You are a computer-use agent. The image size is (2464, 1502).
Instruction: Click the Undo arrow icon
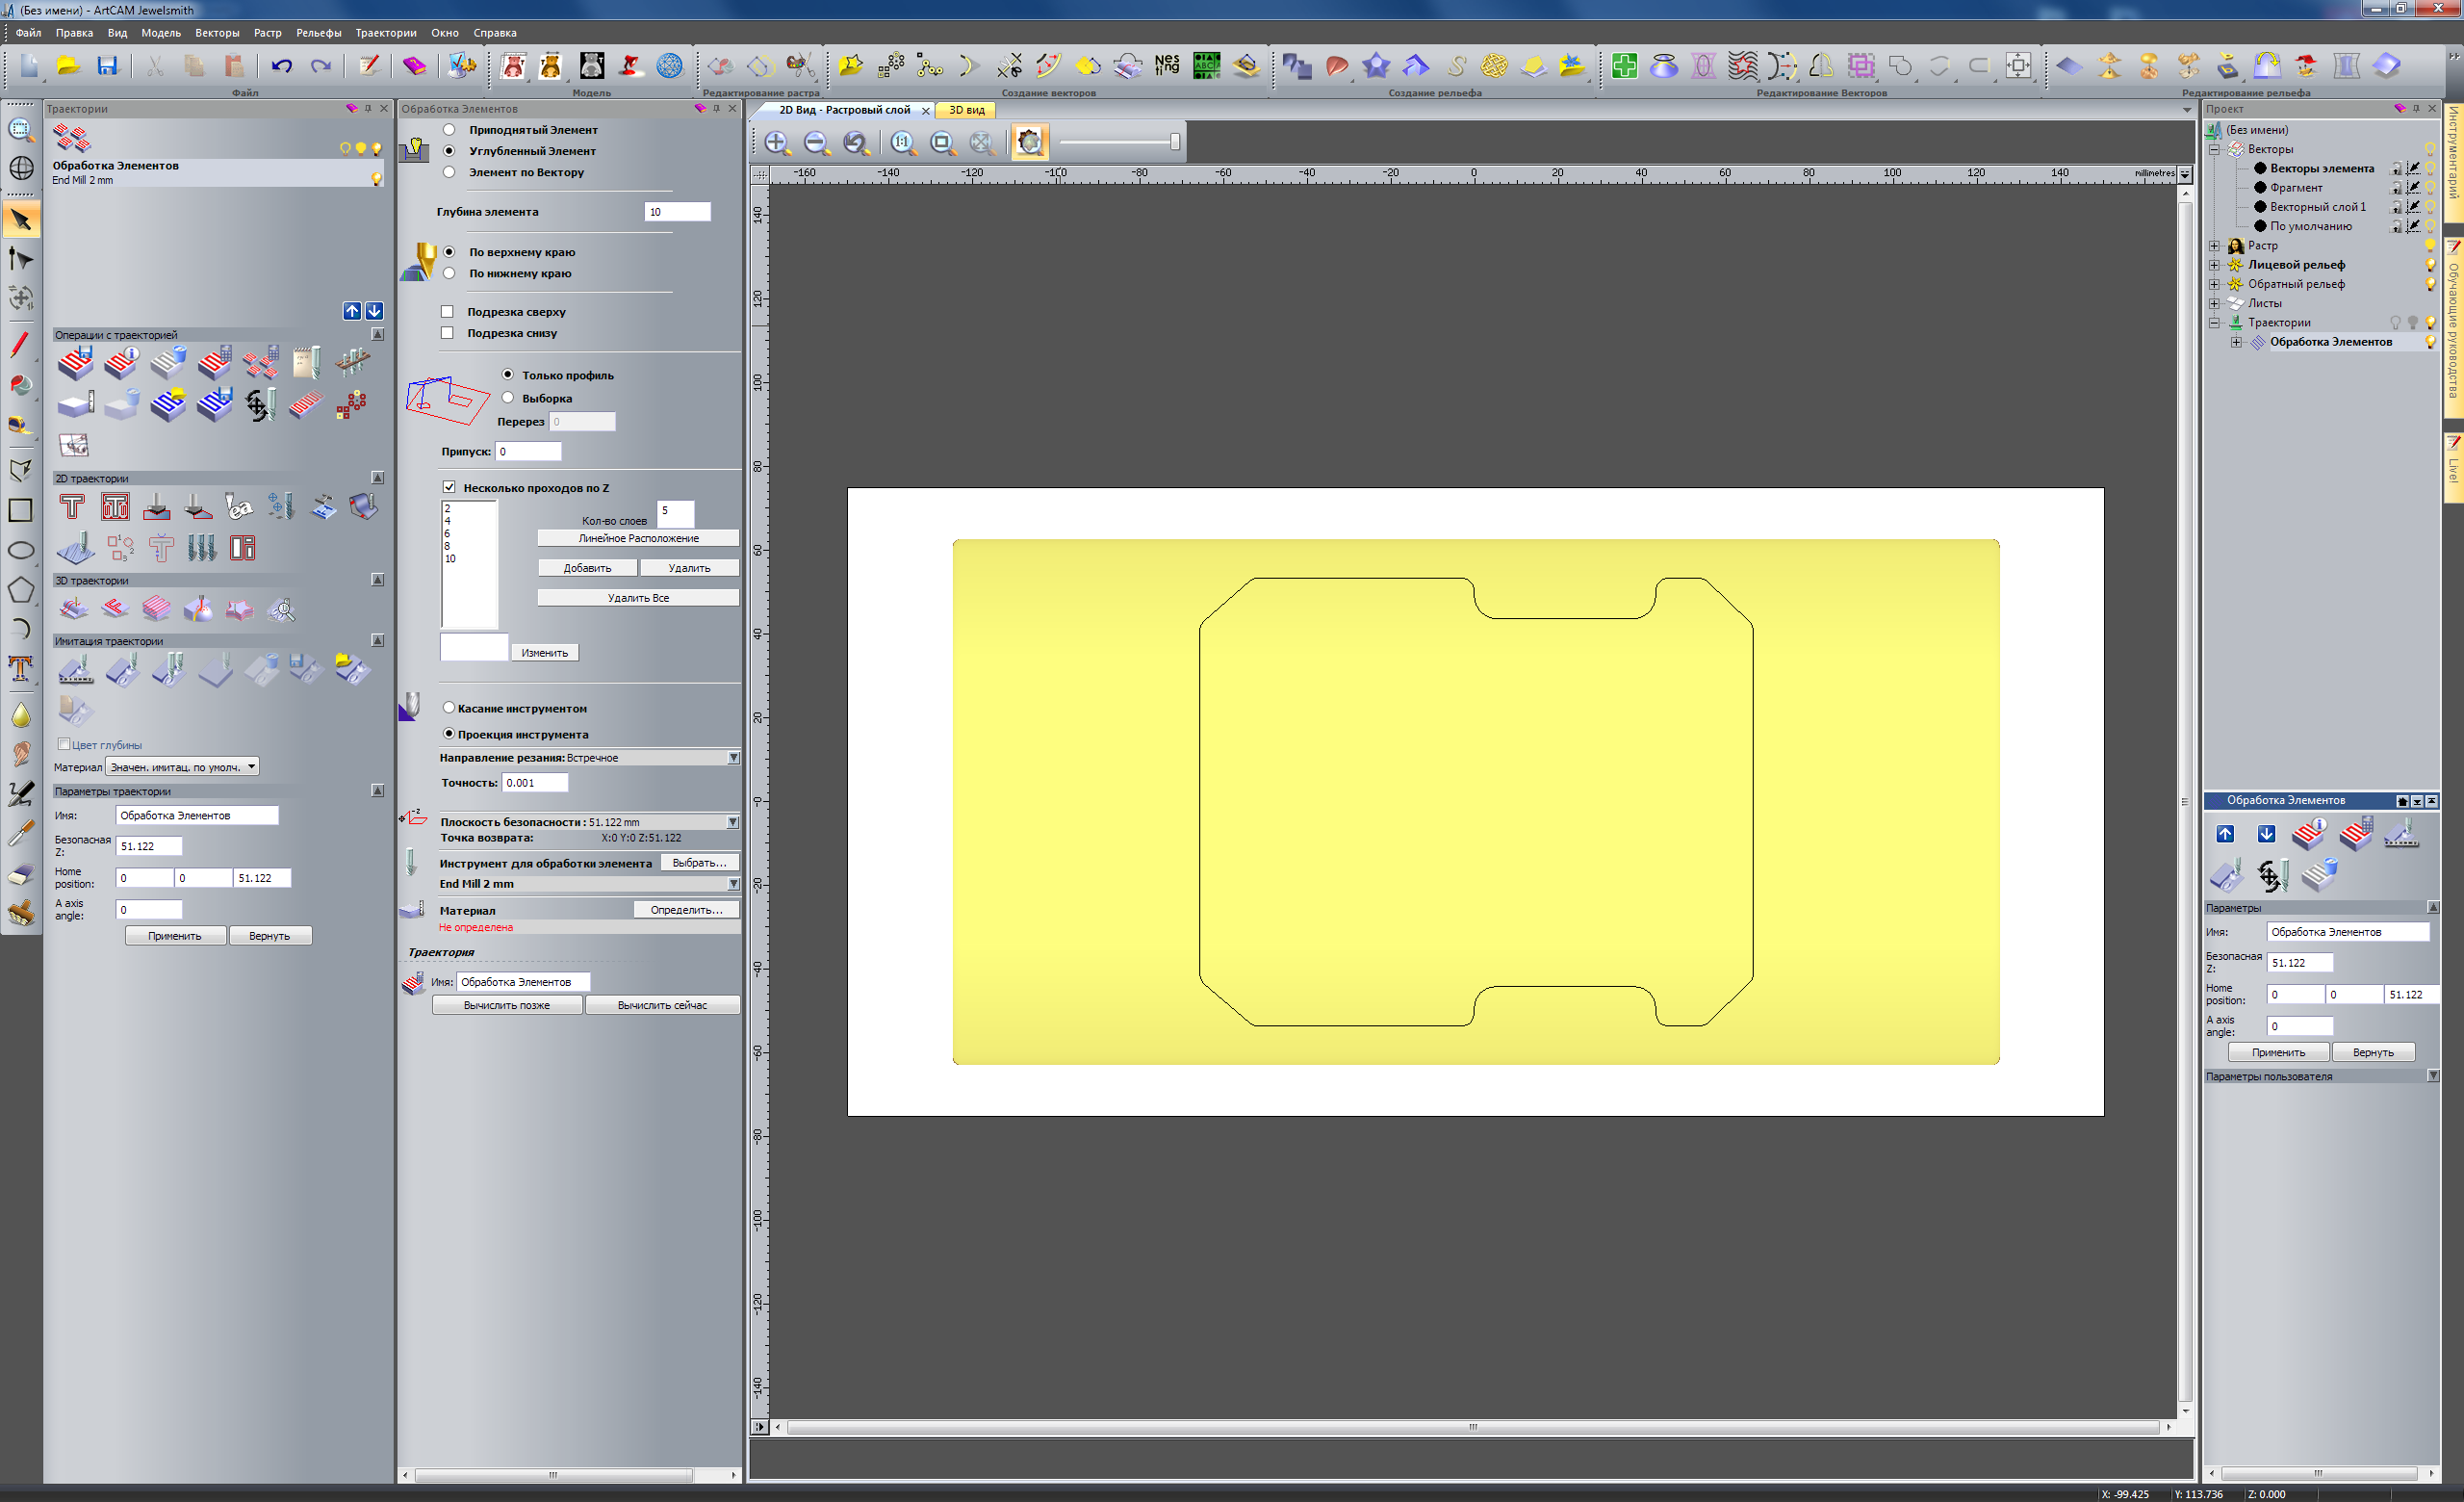coord(281,66)
